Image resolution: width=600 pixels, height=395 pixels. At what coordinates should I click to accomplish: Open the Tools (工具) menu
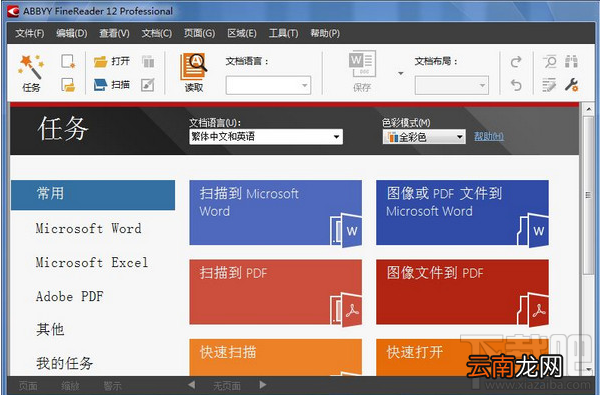click(x=284, y=33)
